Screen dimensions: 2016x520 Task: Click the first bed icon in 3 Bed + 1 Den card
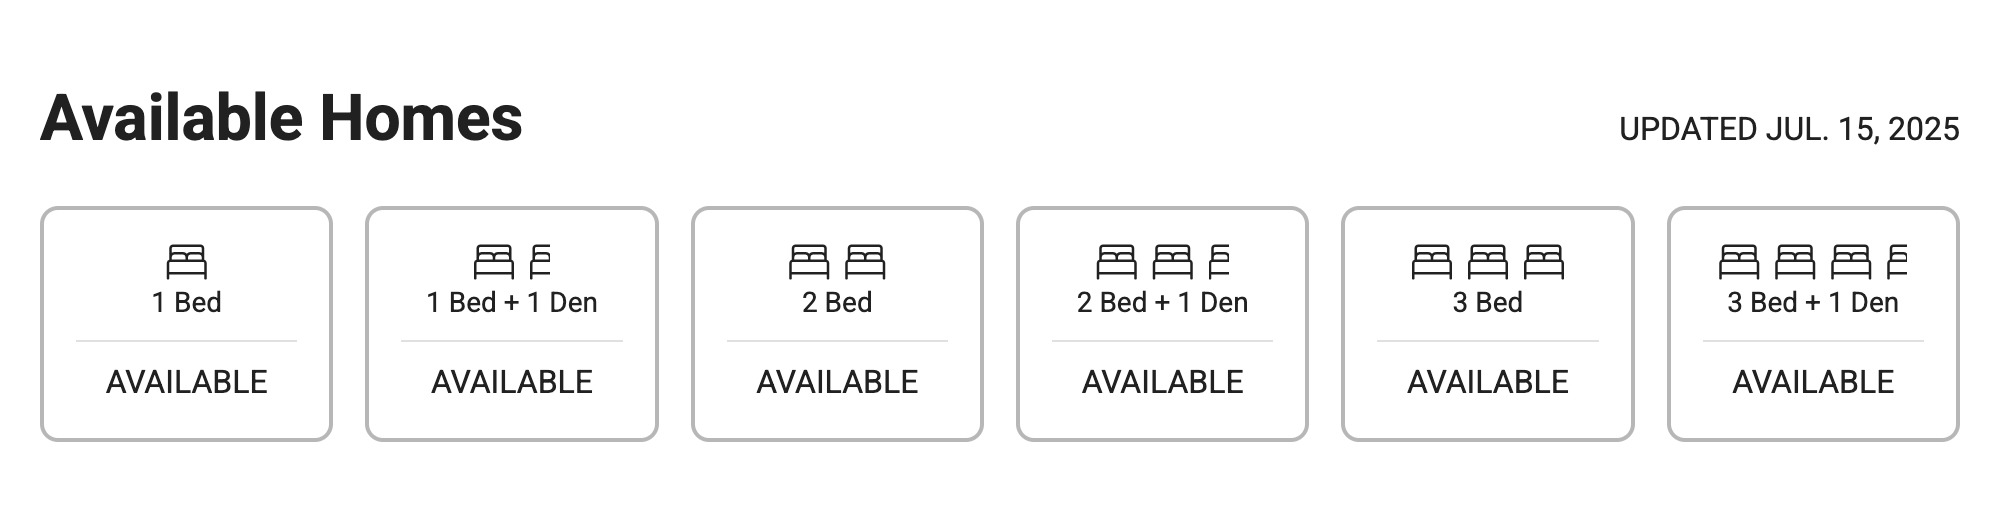click(x=1739, y=262)
